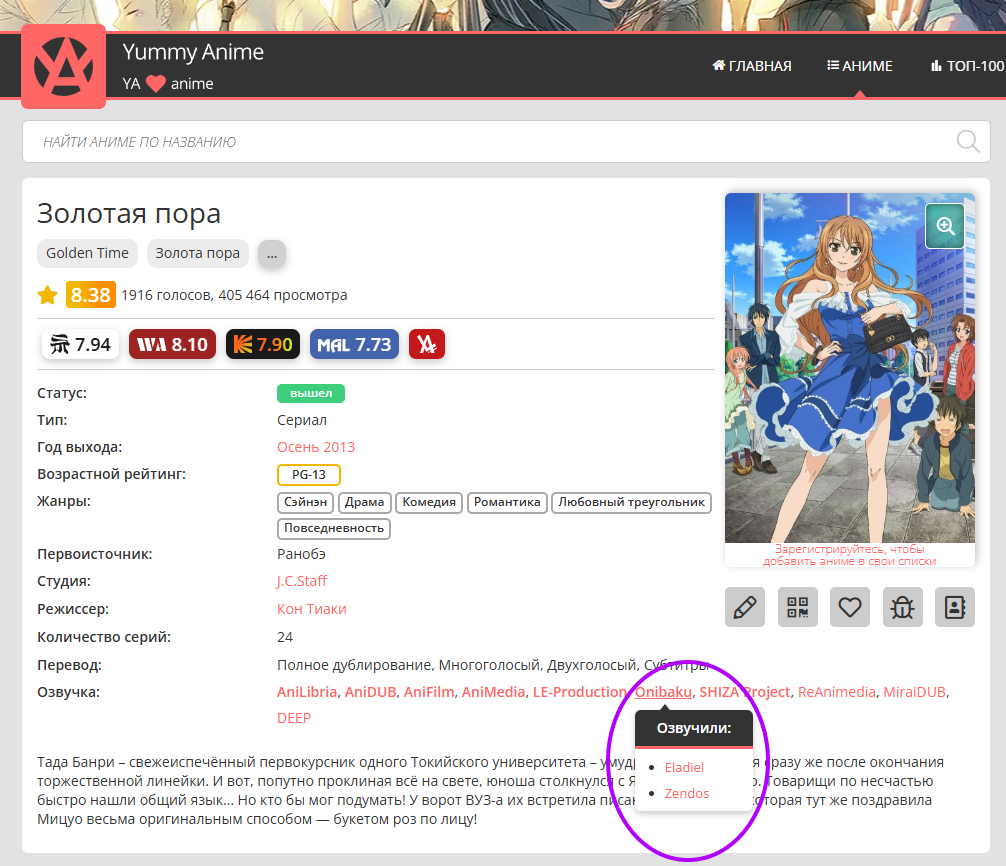1006x866 pixels.
Task: Open the ReAnimedia dubbing link
Action: tap(837, 692)
